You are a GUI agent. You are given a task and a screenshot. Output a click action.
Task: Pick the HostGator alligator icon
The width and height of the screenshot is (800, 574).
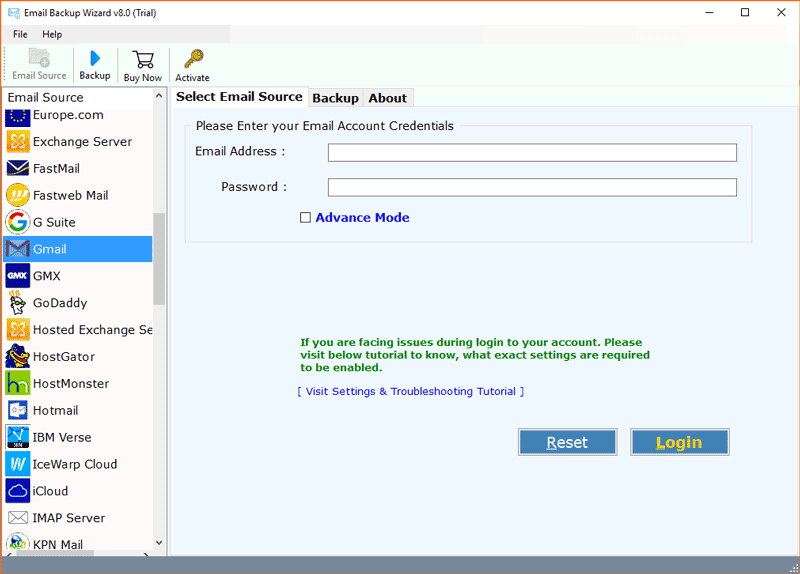click(17, 356)
